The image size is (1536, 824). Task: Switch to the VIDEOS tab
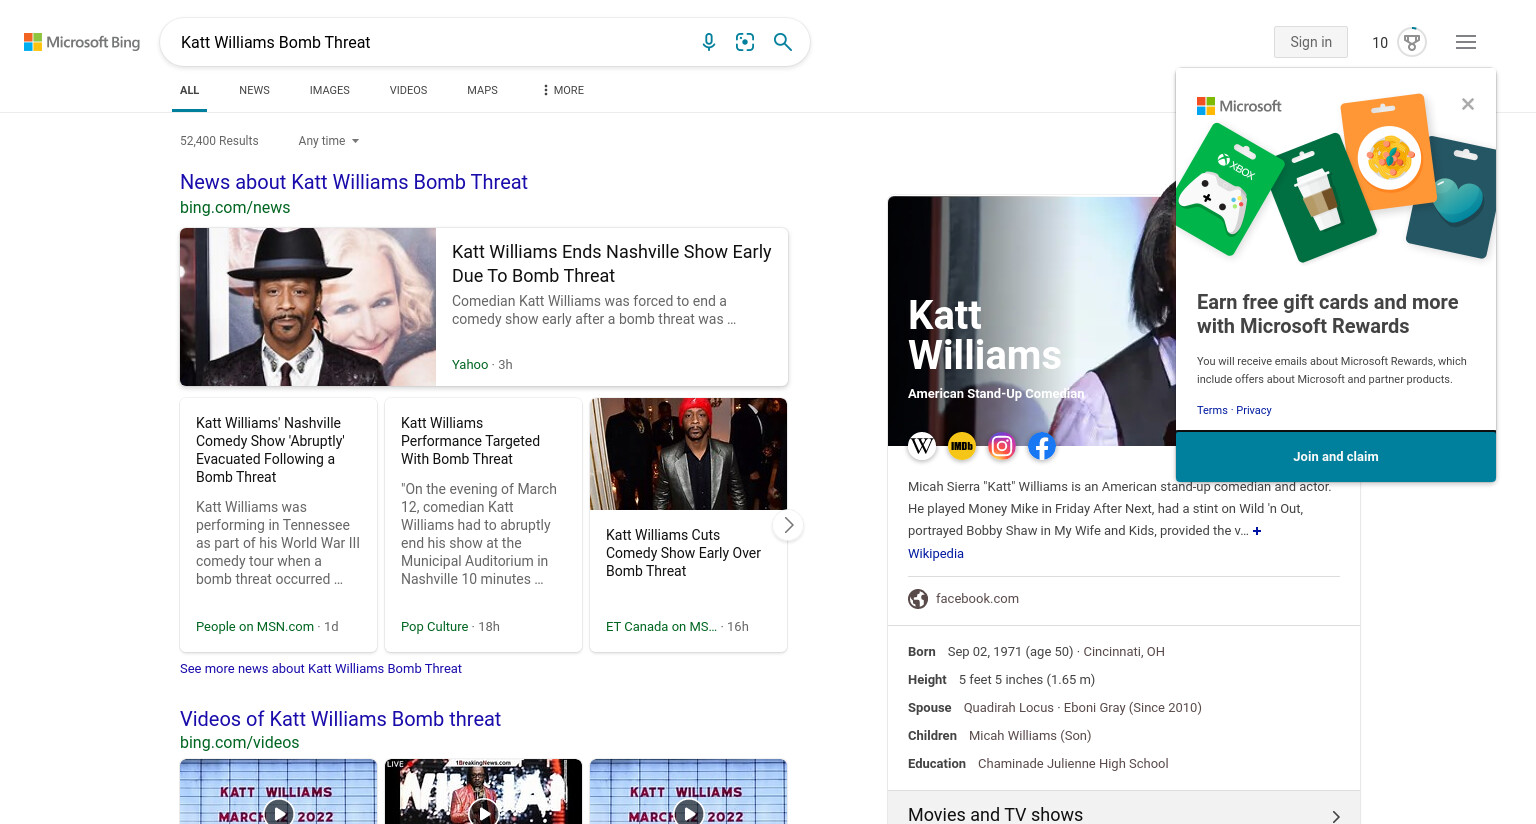408,90
